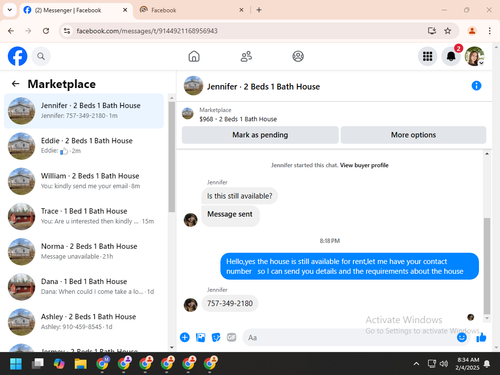Viewport: 500px width, 375px height.
Task: Go forward in browser history
Action: point(28,31)
